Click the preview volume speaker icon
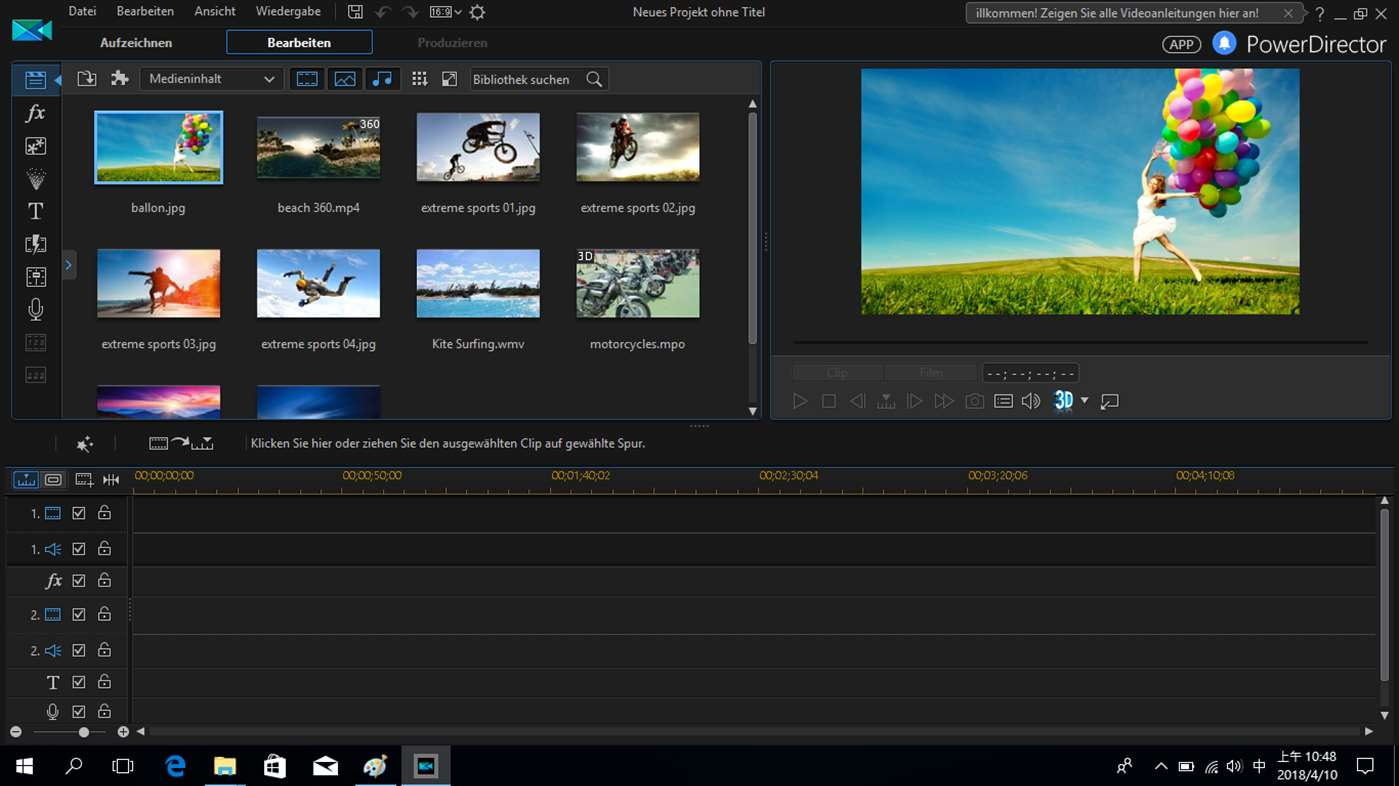Viewport: 1399px width, 786px height. coord(1031,401)
